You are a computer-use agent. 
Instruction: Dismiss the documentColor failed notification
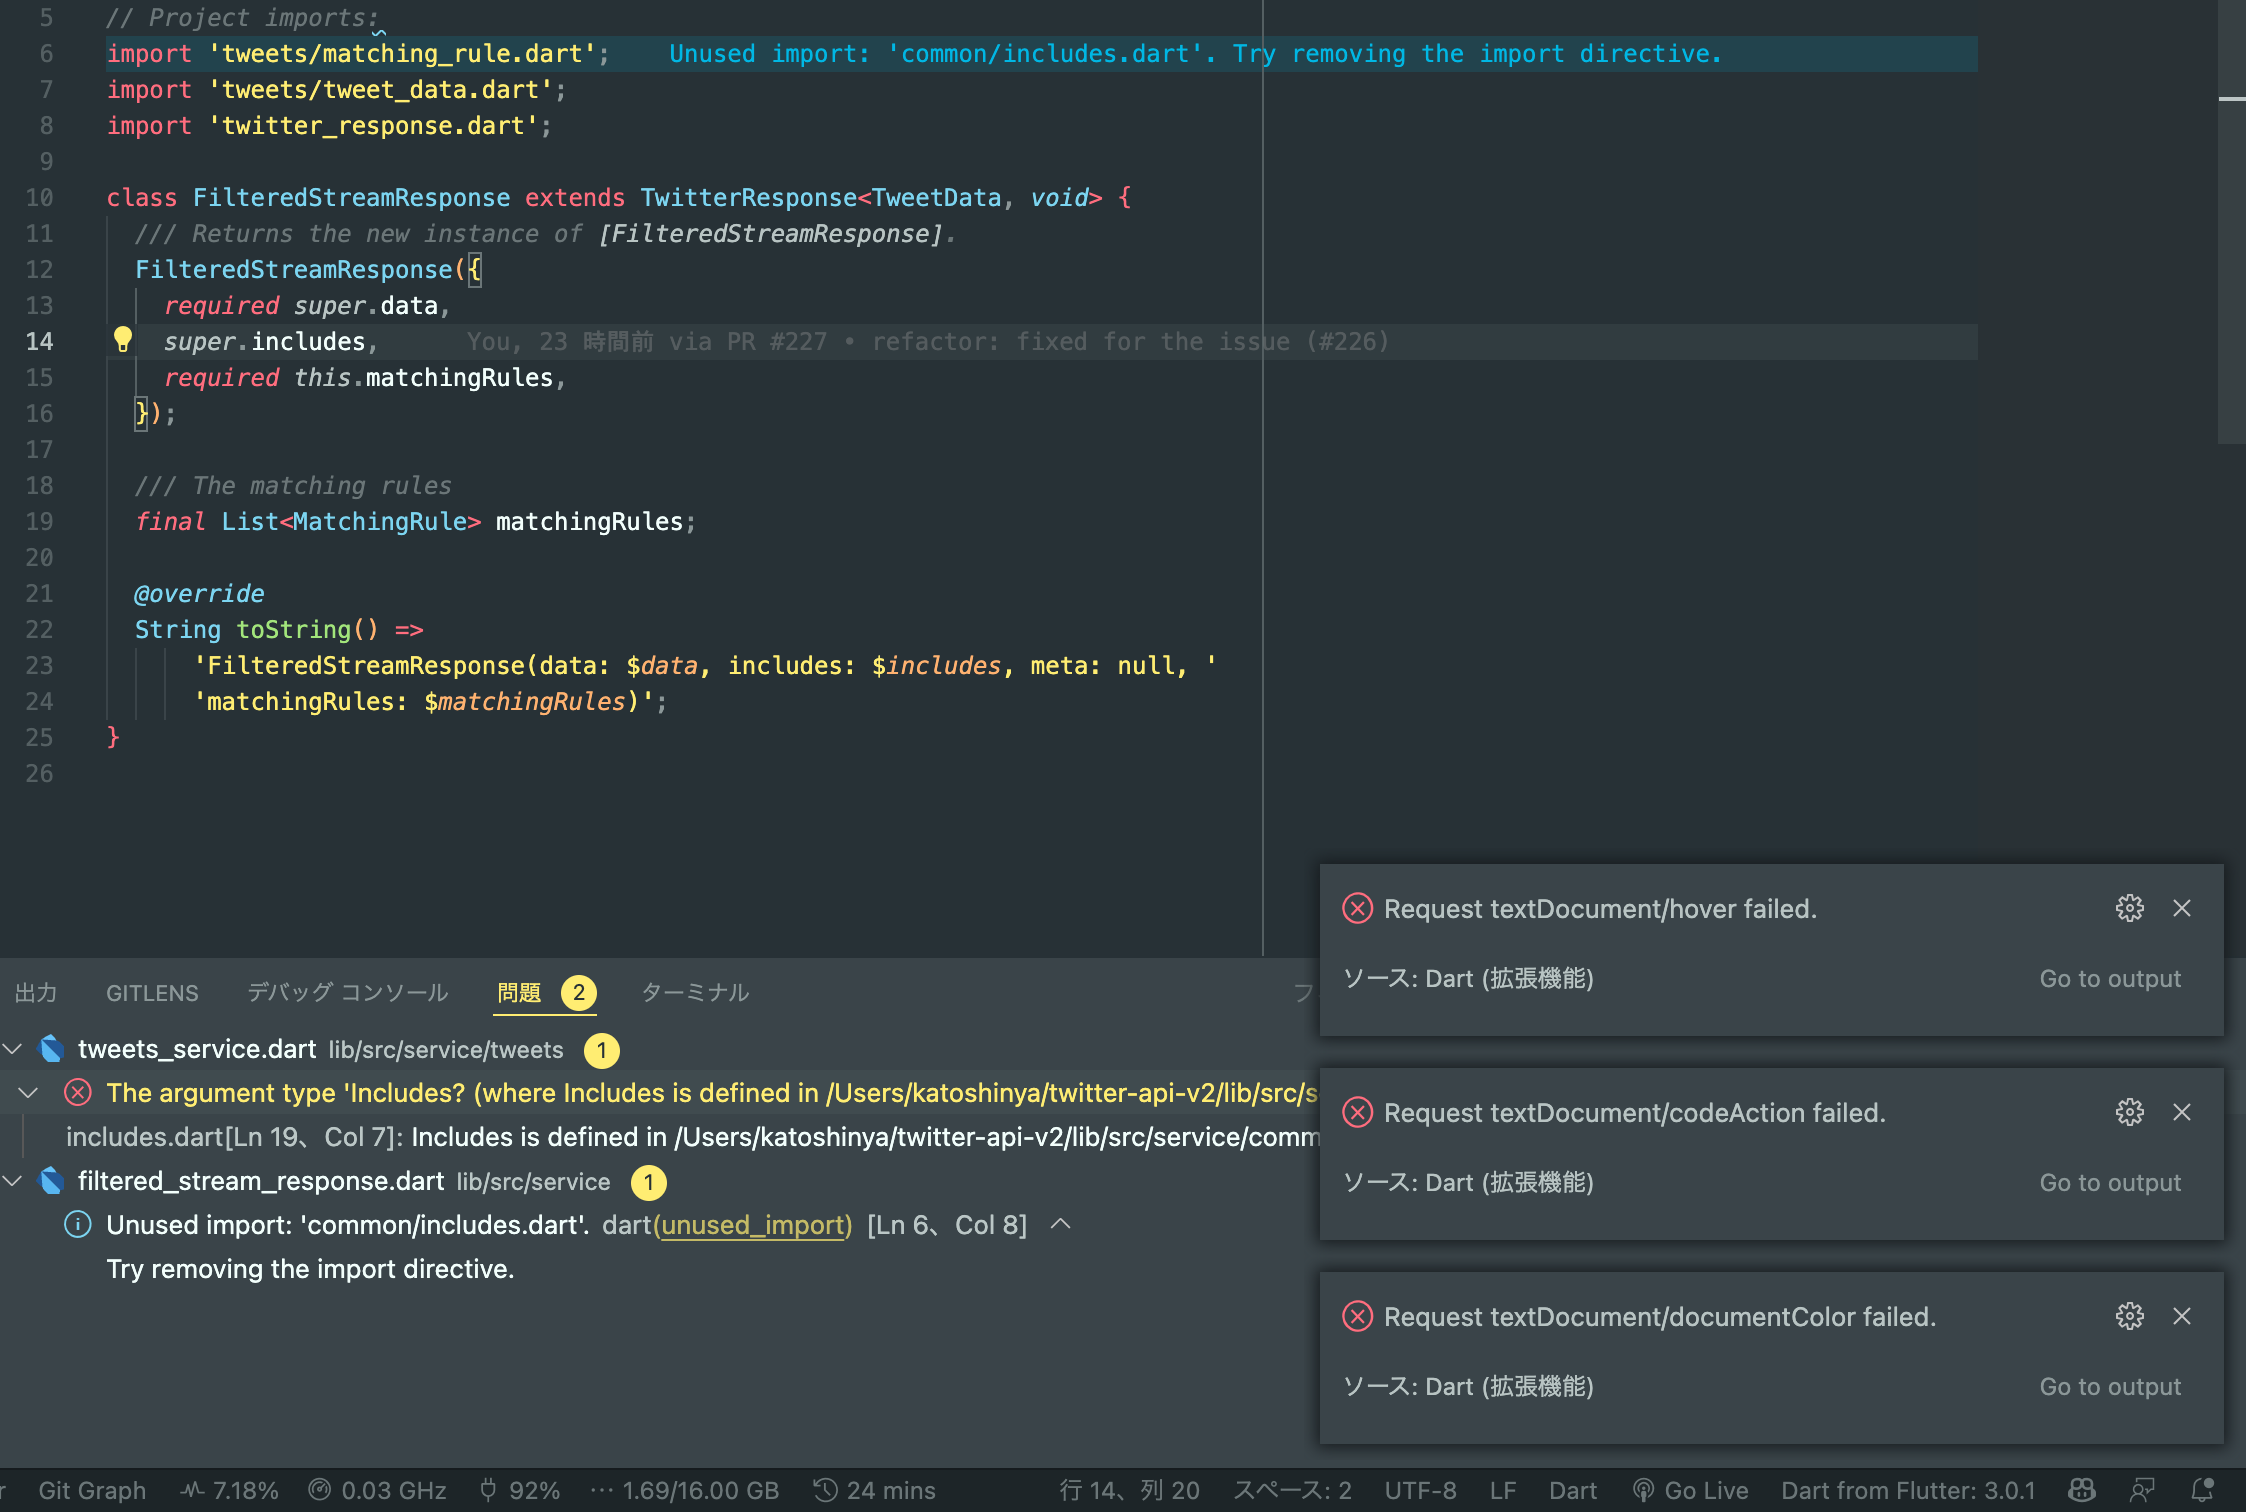pos(2182,1316)
